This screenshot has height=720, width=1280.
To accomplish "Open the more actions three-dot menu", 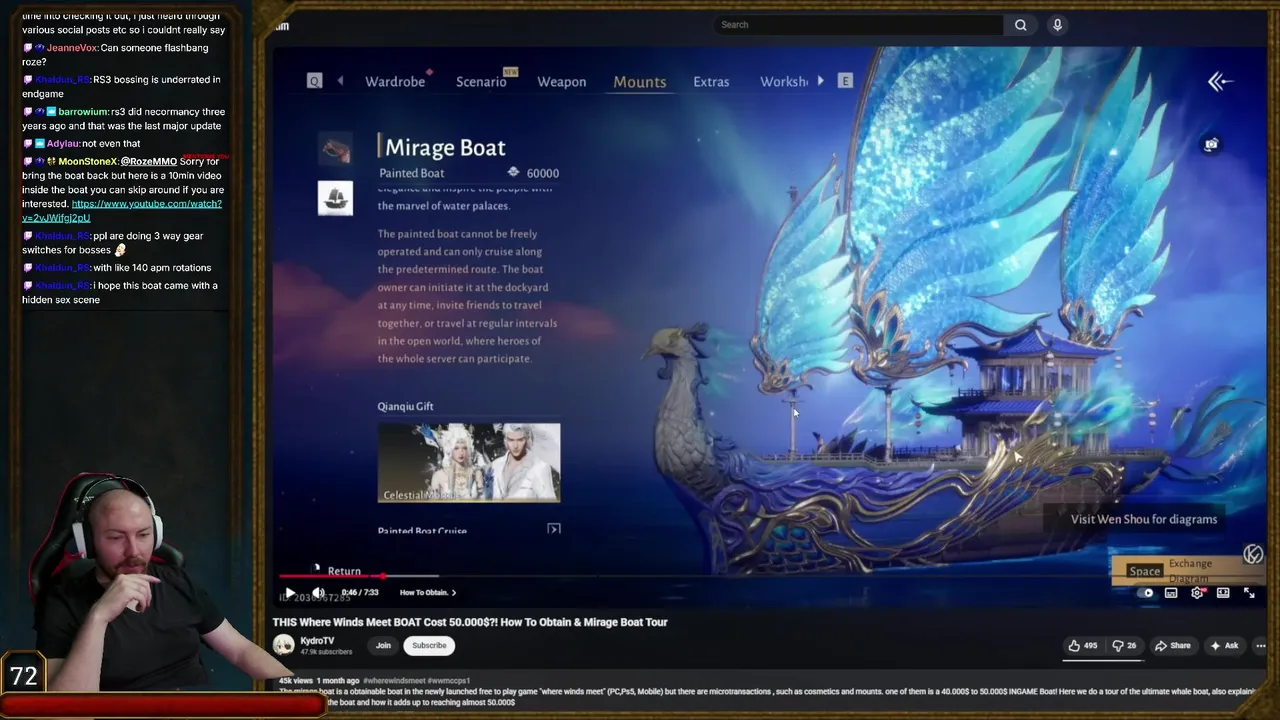I will 1260,646.
